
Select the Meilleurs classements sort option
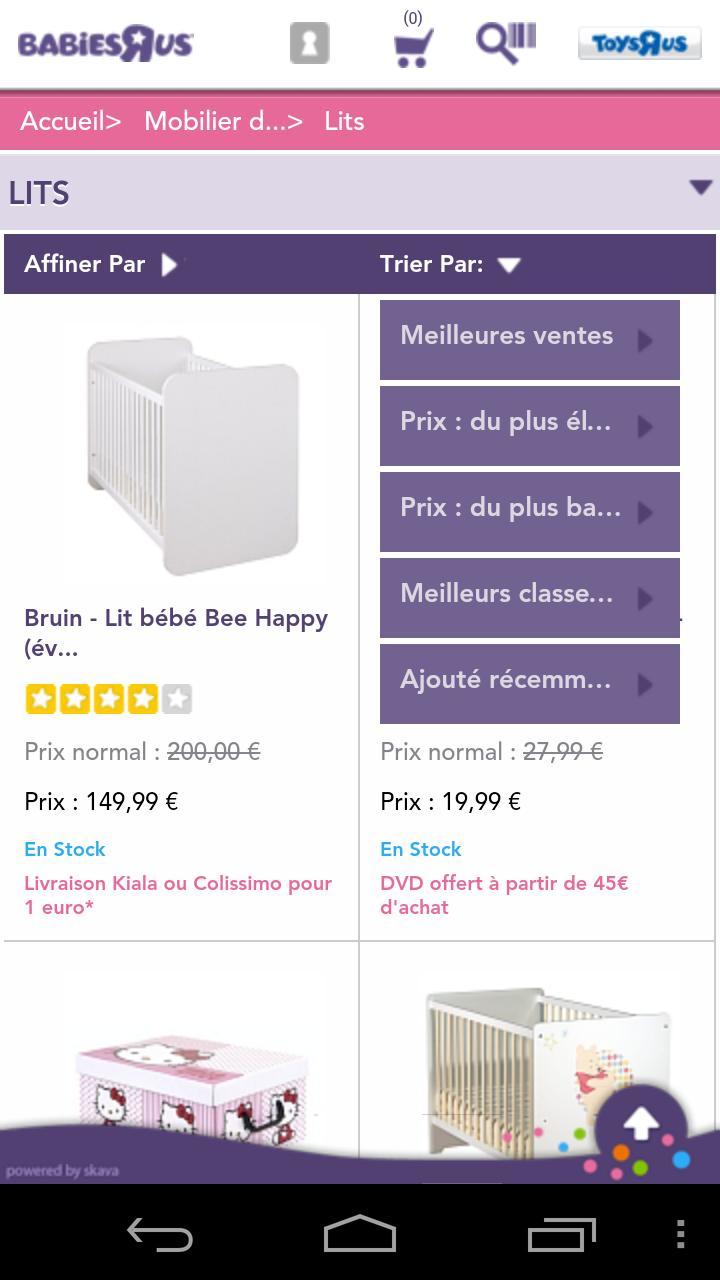[x=529, y=596]
